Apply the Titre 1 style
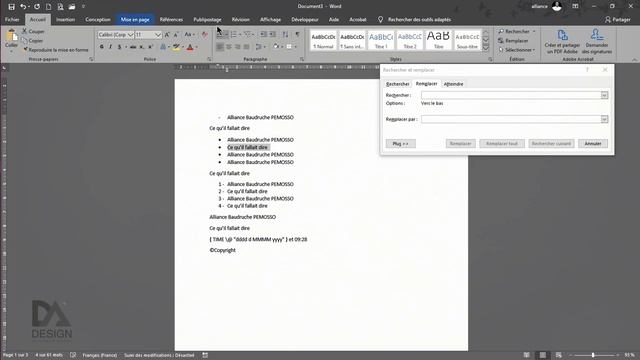Screen dimensions: 640x360 (381, 40)
